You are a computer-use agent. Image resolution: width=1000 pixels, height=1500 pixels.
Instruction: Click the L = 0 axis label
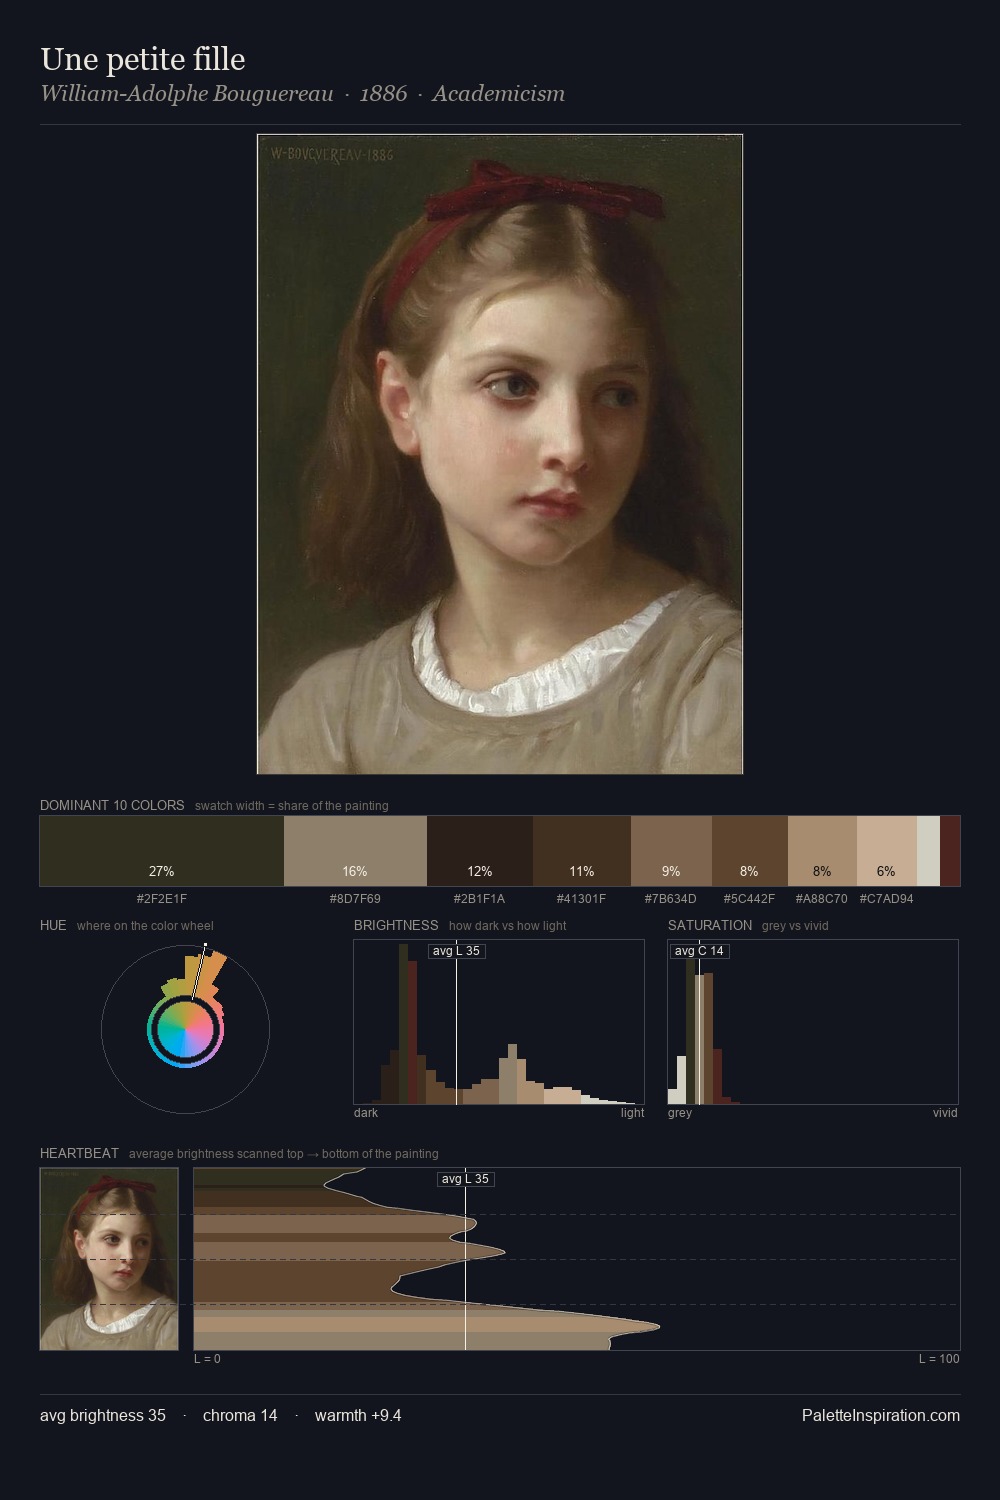[x=207, y=1359]
